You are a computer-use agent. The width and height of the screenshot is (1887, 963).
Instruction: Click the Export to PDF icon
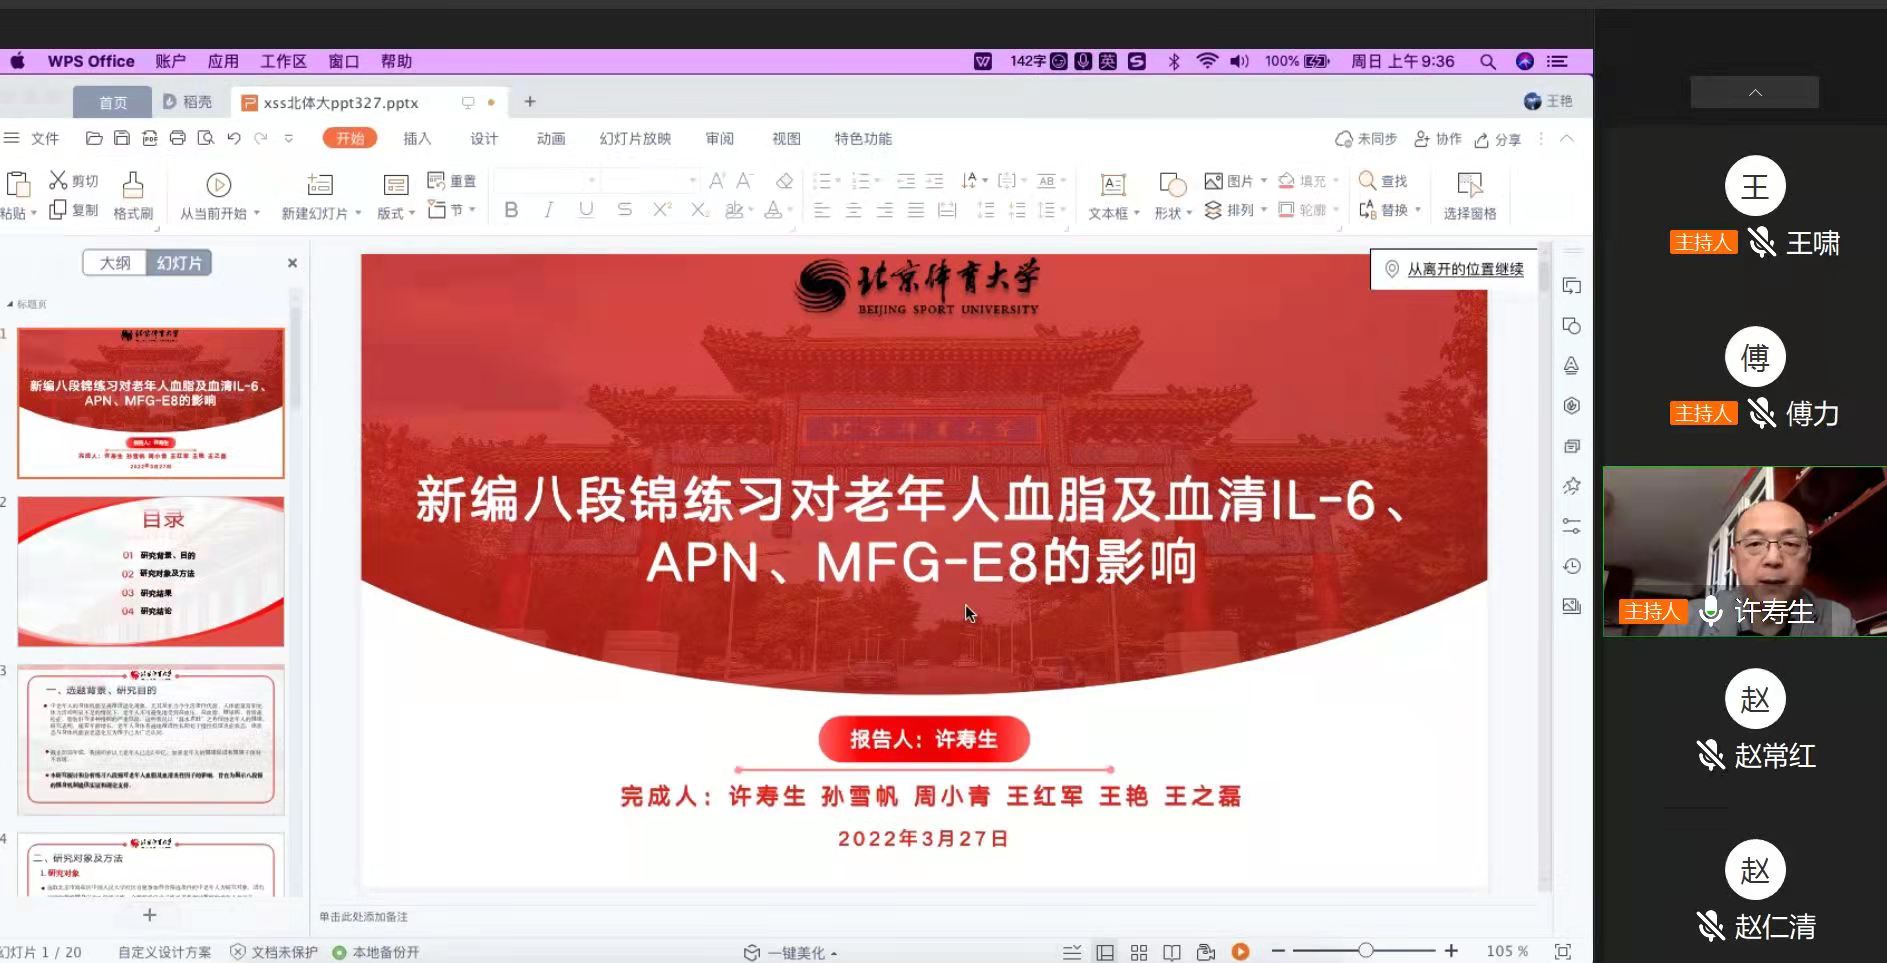pos(149,138)
